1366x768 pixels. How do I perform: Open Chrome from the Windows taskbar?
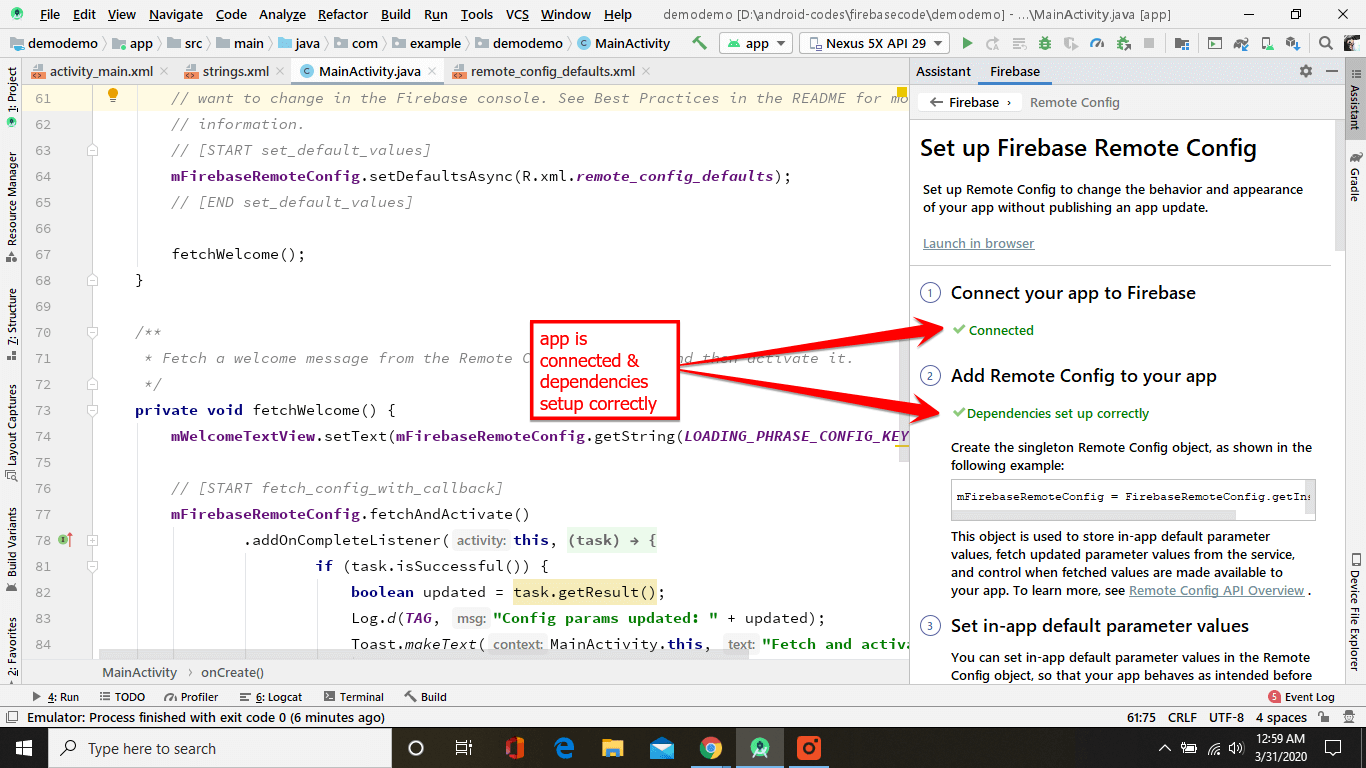click(x=711, y=748)
